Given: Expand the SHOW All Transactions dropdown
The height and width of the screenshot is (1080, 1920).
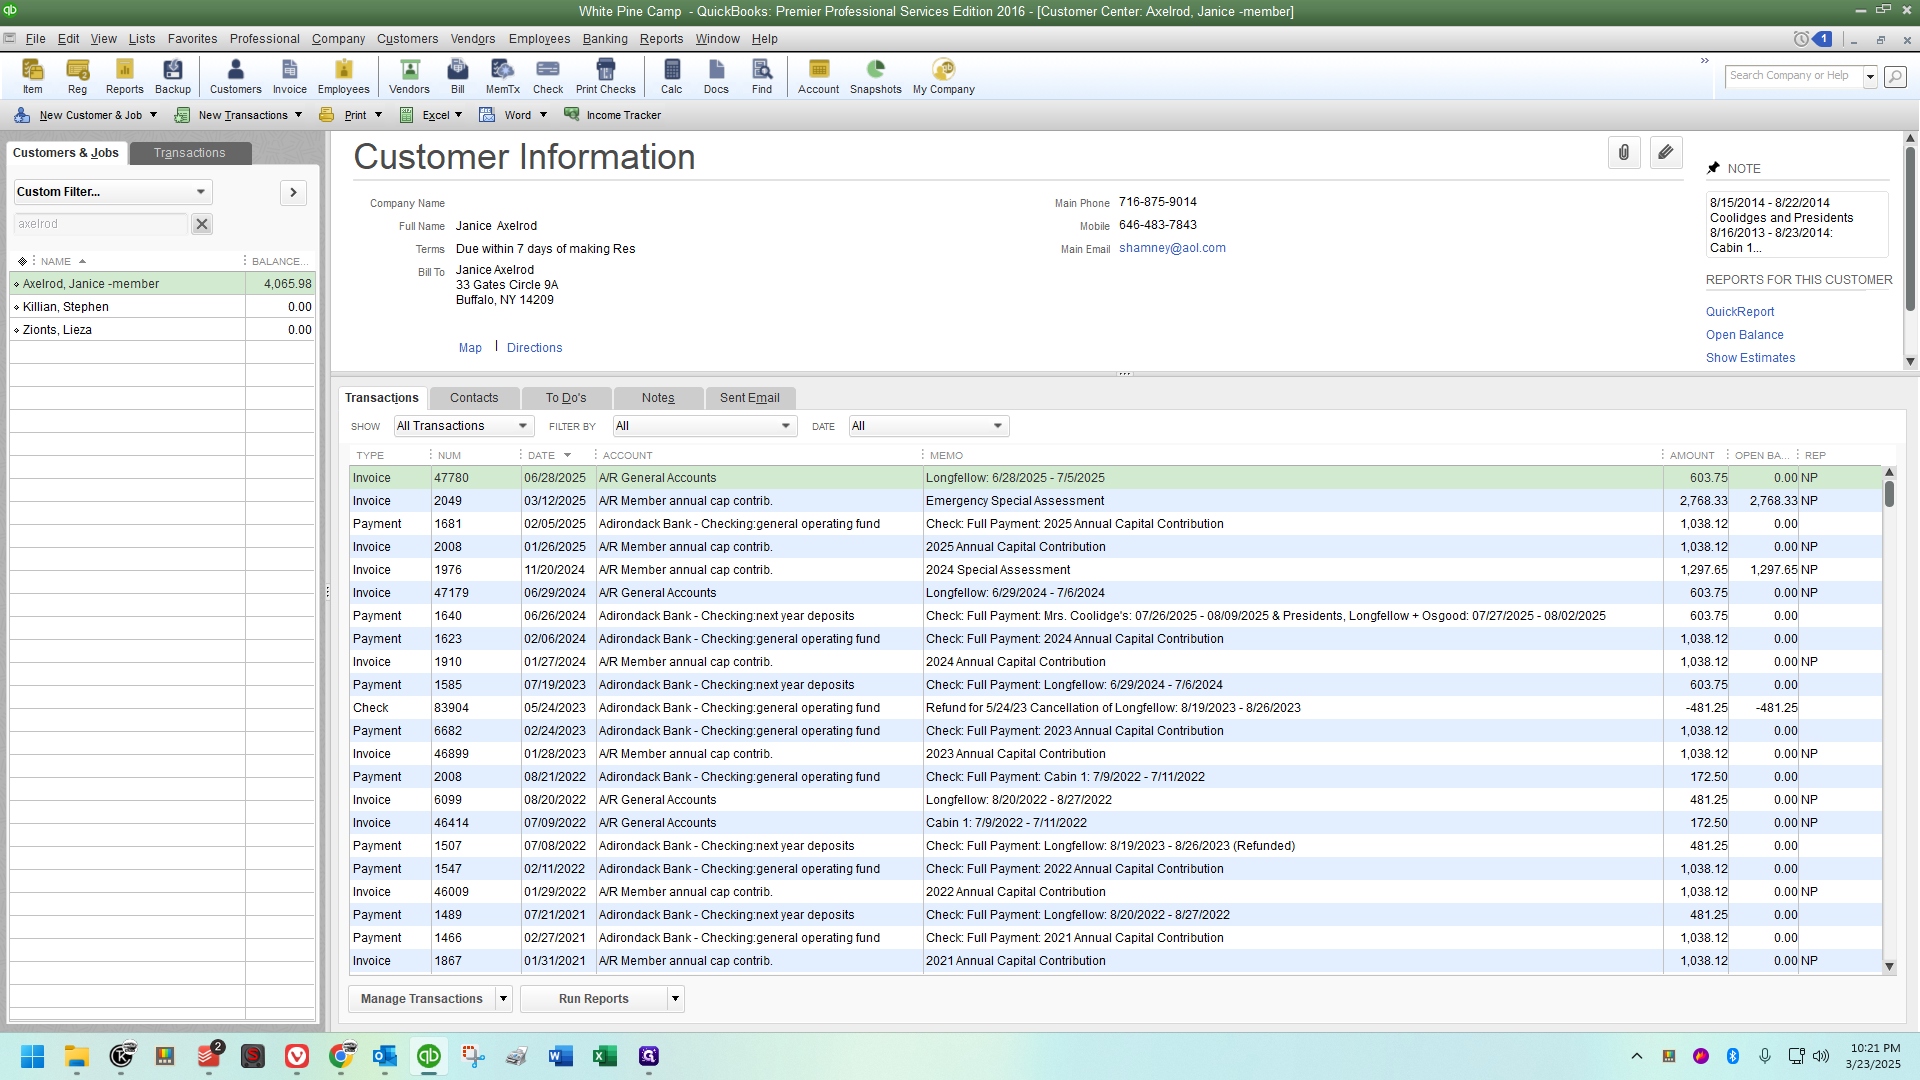Looking at the screenshot, I should coord(464,426).
